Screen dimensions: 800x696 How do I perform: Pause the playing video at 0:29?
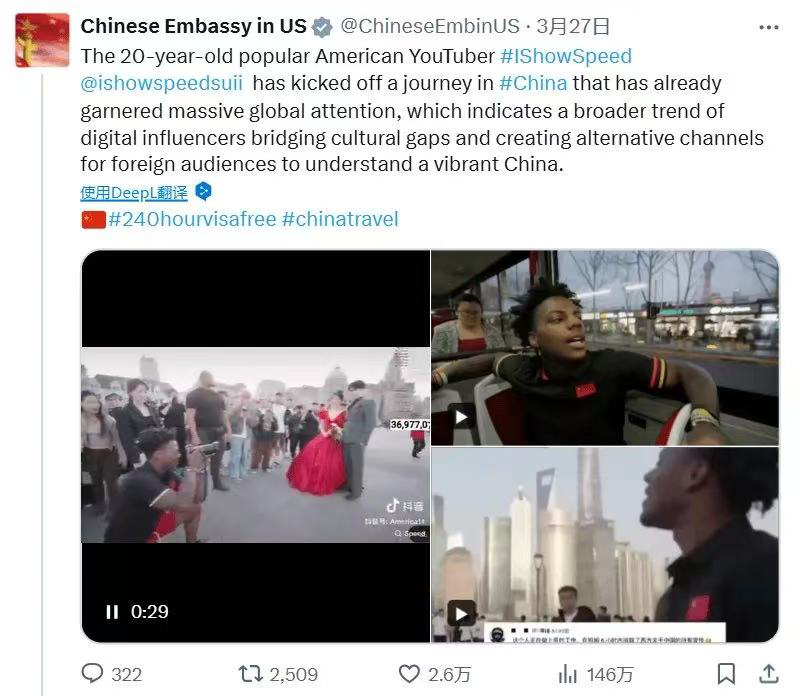click(112, 612)
